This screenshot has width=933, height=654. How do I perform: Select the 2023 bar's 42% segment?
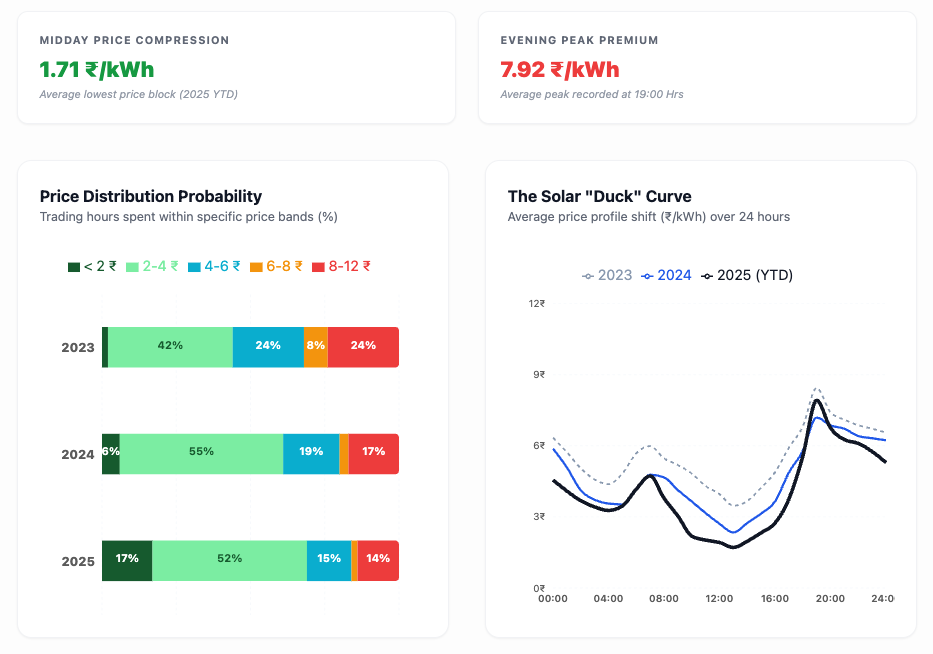170,347
